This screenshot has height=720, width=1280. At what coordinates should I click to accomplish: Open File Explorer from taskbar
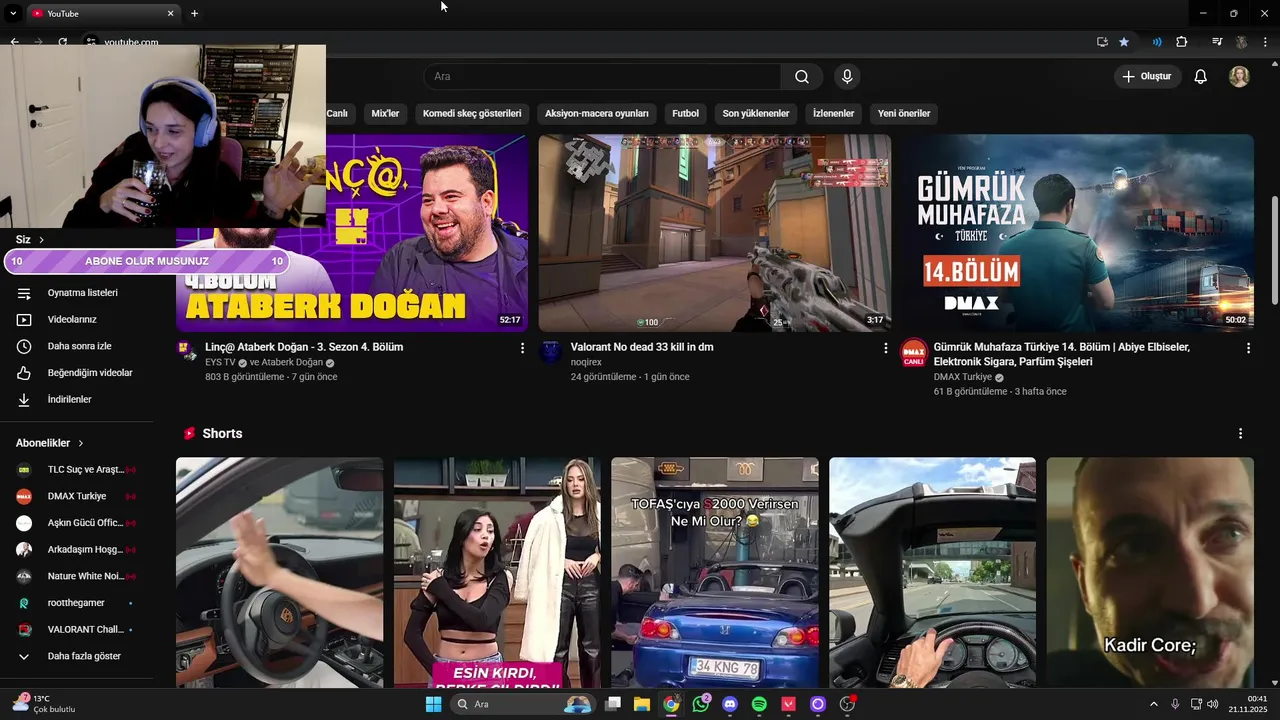(642, 704)
